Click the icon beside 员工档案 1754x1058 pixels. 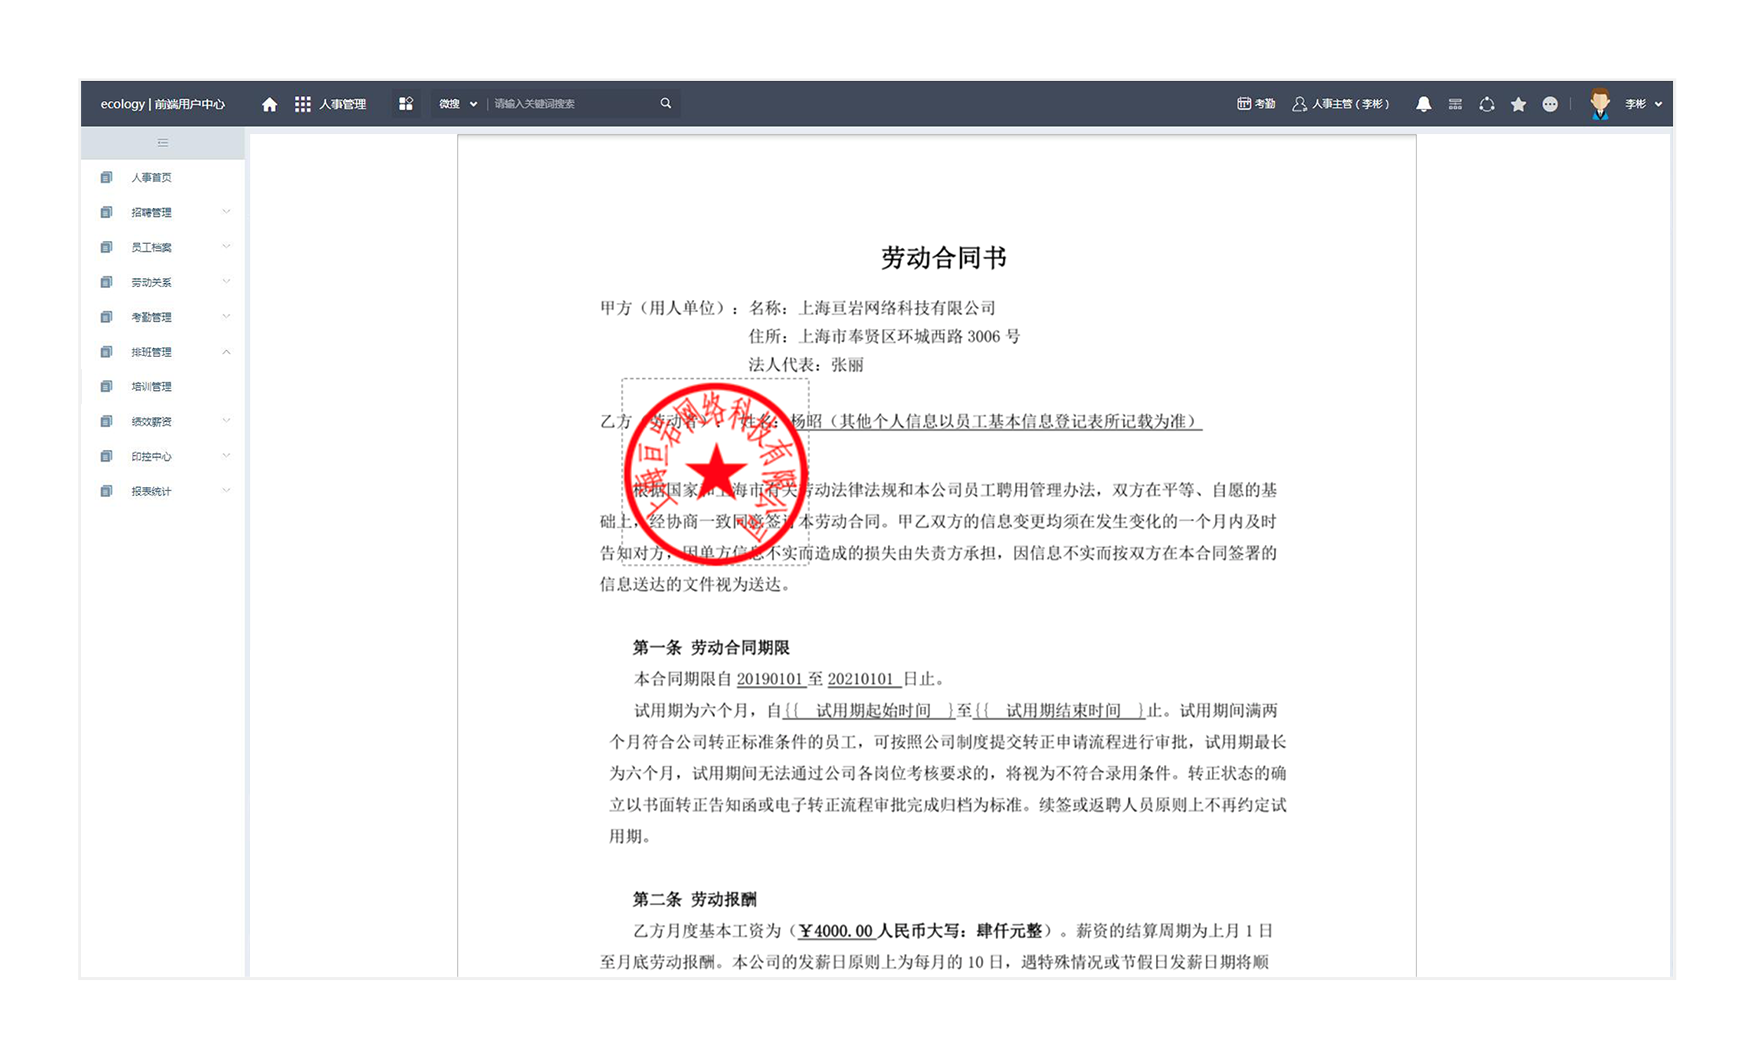tap(106, 247)
